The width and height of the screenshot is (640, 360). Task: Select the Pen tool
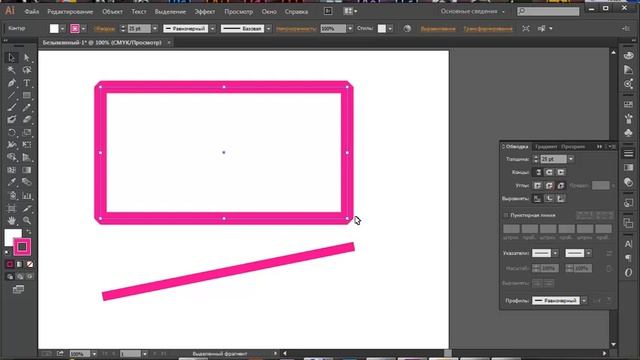coord(11,83)
